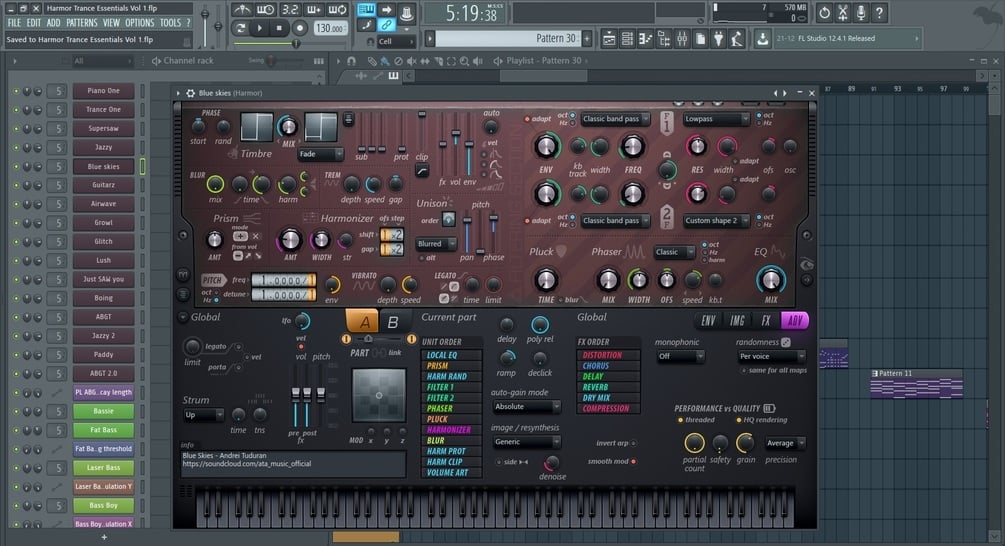
Task: Select the Playlist delete tool
Action: coord(398,61)
